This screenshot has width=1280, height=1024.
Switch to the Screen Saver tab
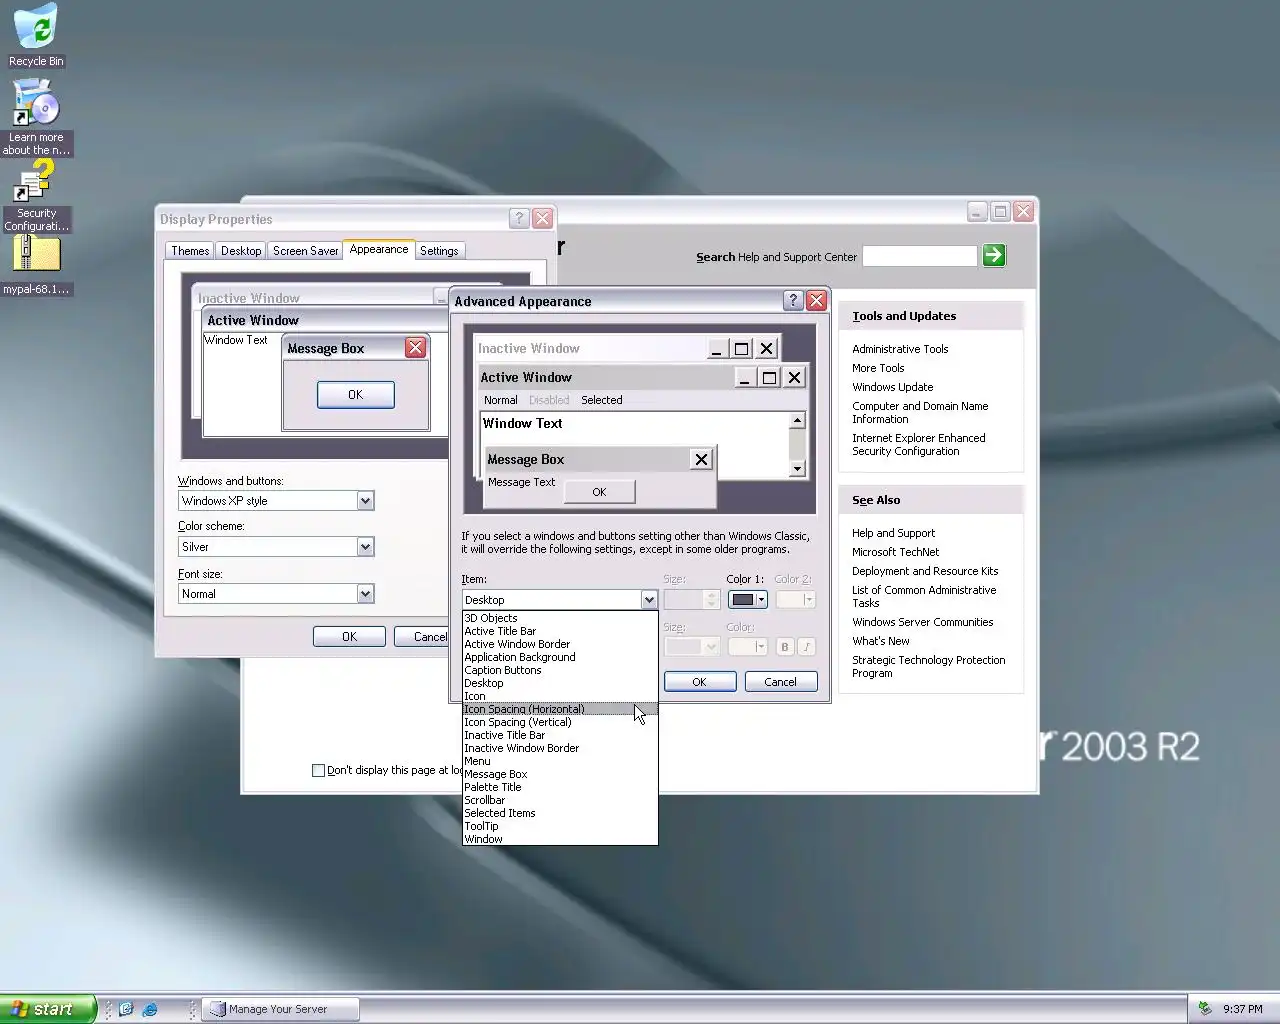306,251
